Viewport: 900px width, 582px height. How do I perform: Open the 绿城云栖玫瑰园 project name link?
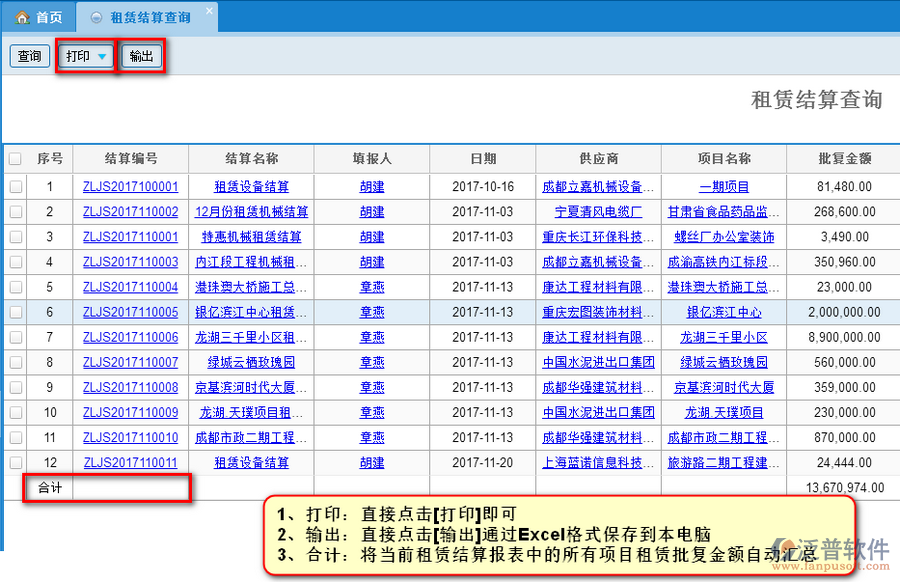(x=724, y=362)
